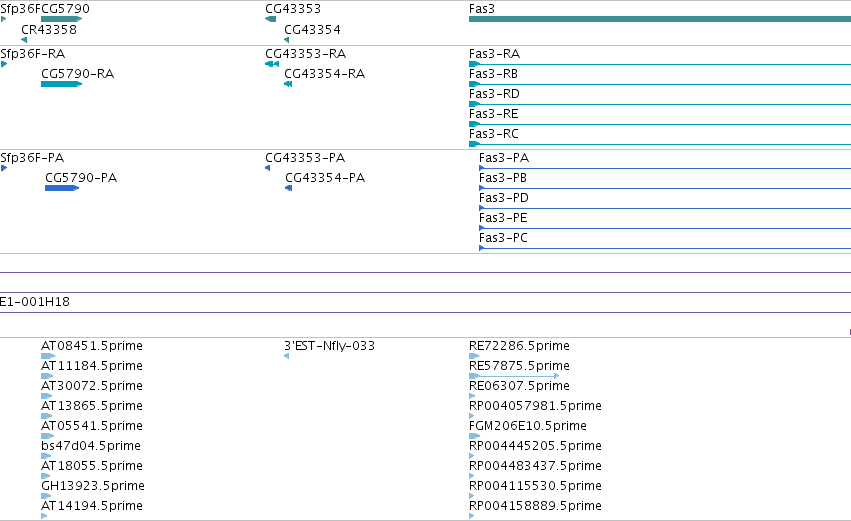Click the AT14194.5prime EST label
Viewport: 851px width, 521px height.
pyautogui.click(x=92, y=507)
